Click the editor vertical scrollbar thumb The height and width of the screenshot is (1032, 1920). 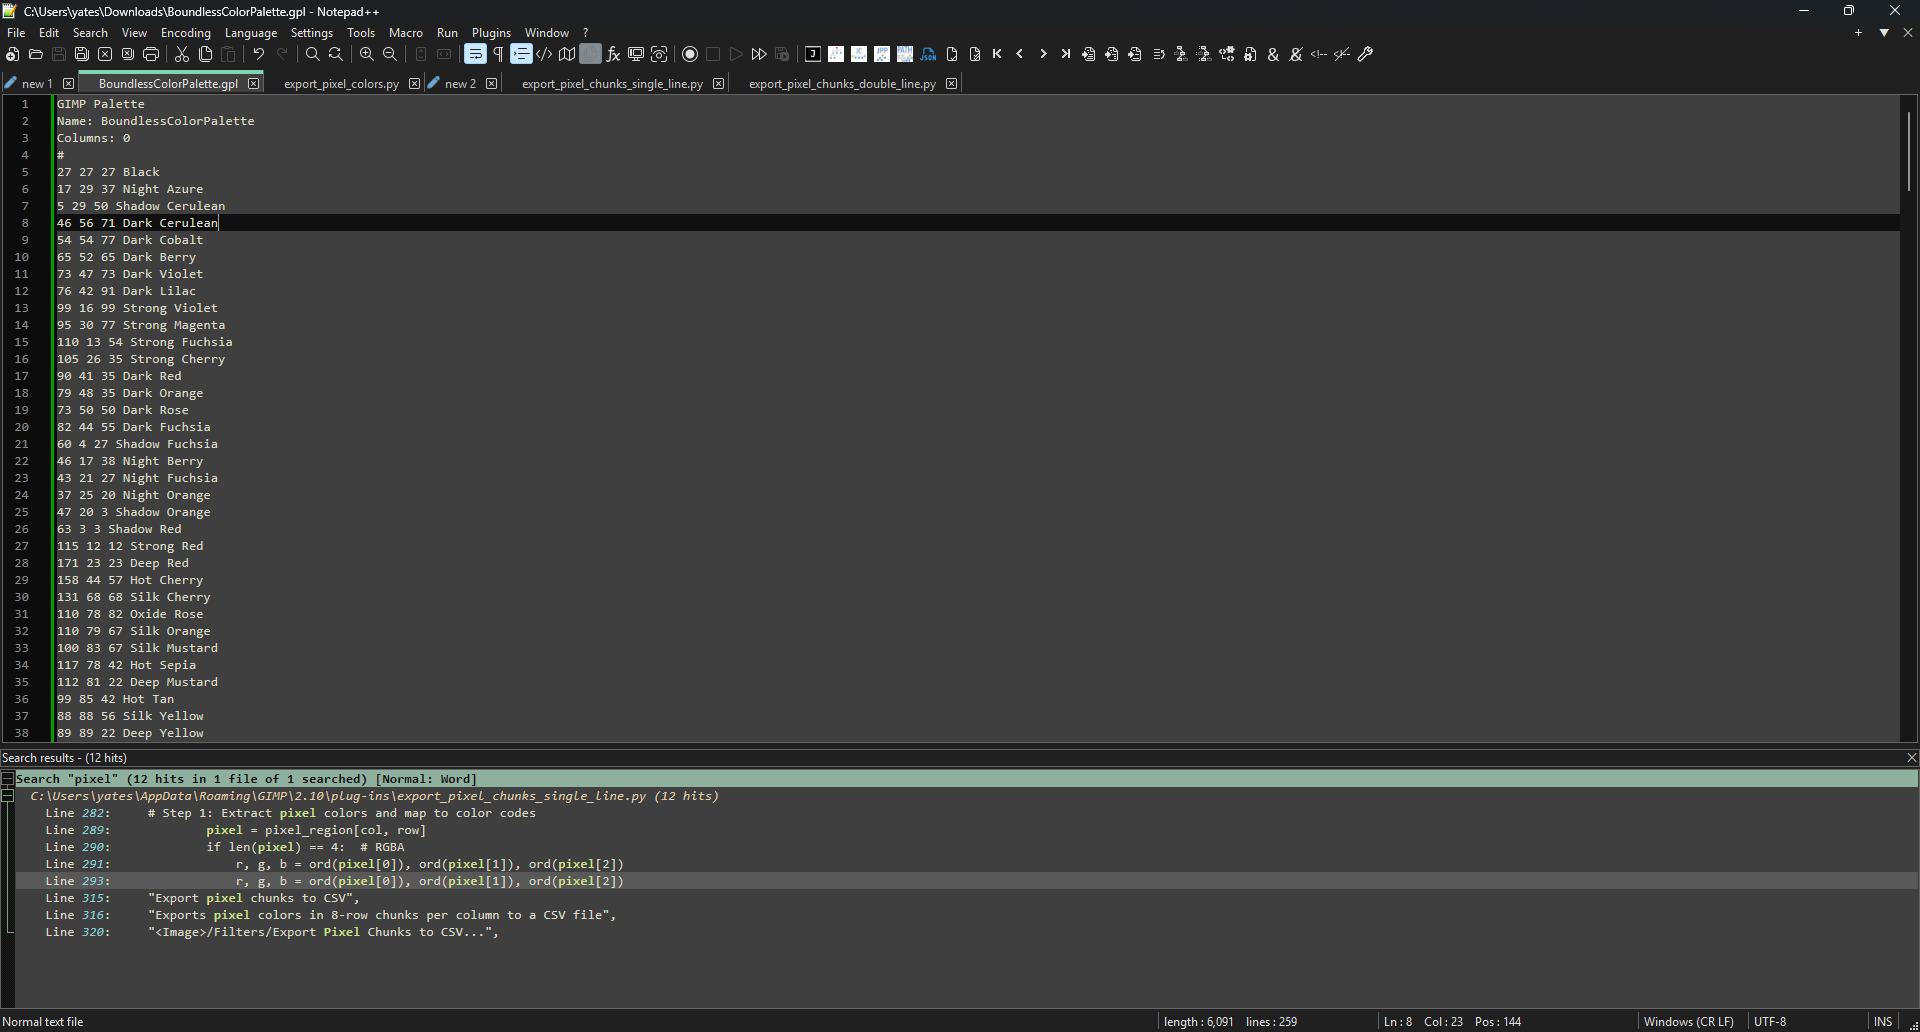click(x=1909, y=150)
